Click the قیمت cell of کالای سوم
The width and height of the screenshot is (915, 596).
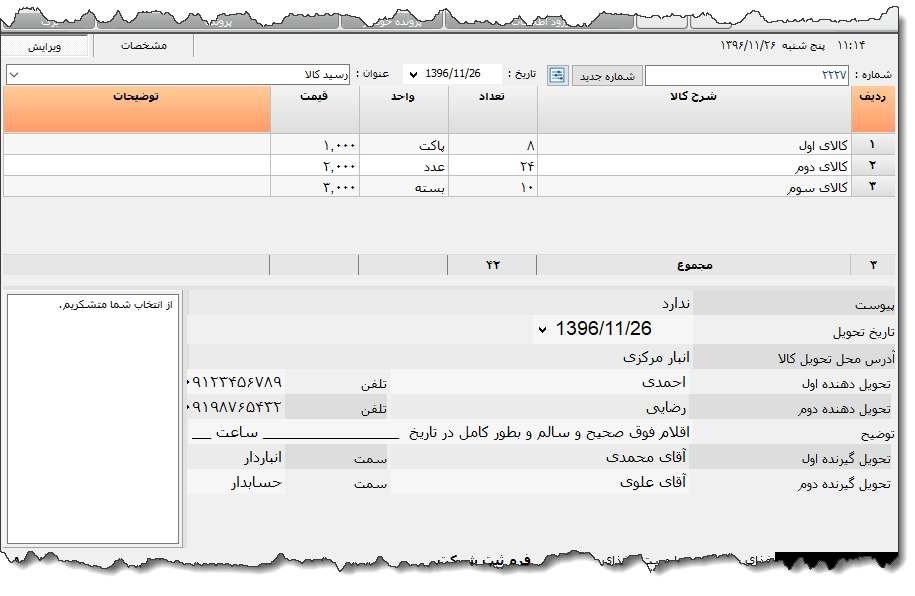tap(315, 187)
